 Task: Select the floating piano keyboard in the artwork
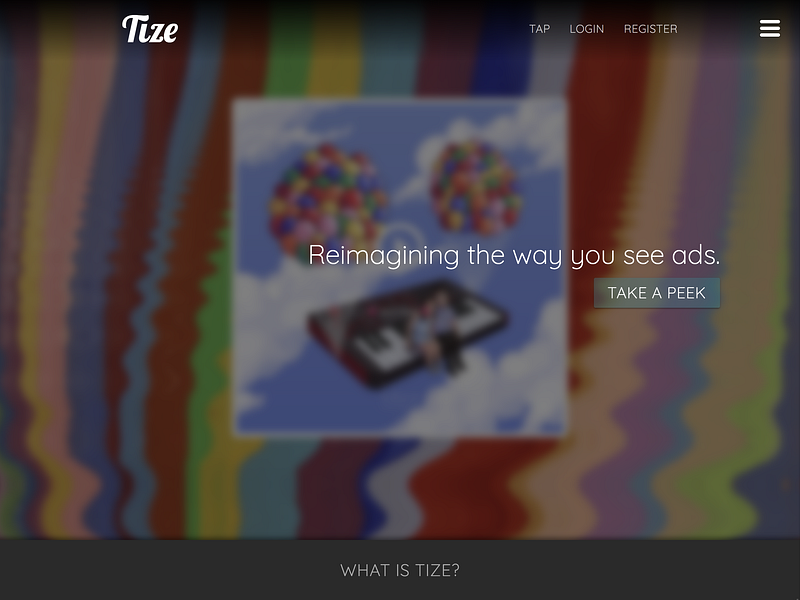408,332
